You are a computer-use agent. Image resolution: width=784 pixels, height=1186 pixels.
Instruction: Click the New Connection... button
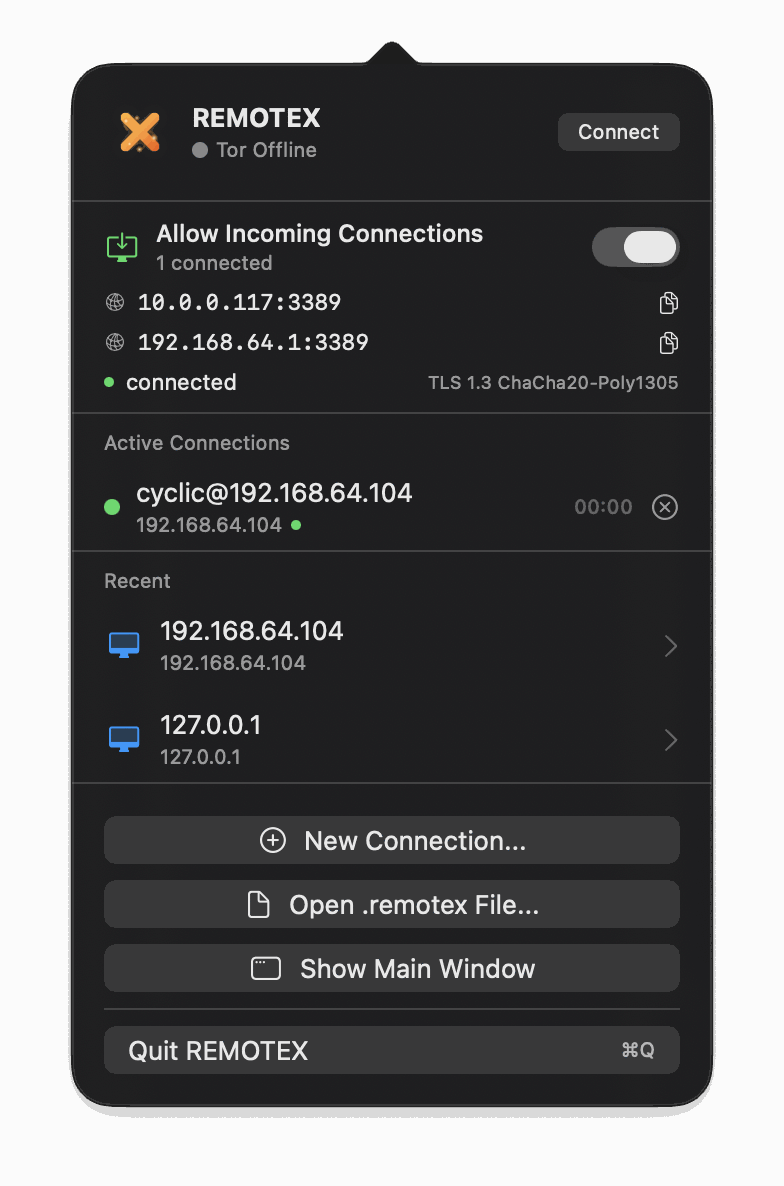coord(392,840)
